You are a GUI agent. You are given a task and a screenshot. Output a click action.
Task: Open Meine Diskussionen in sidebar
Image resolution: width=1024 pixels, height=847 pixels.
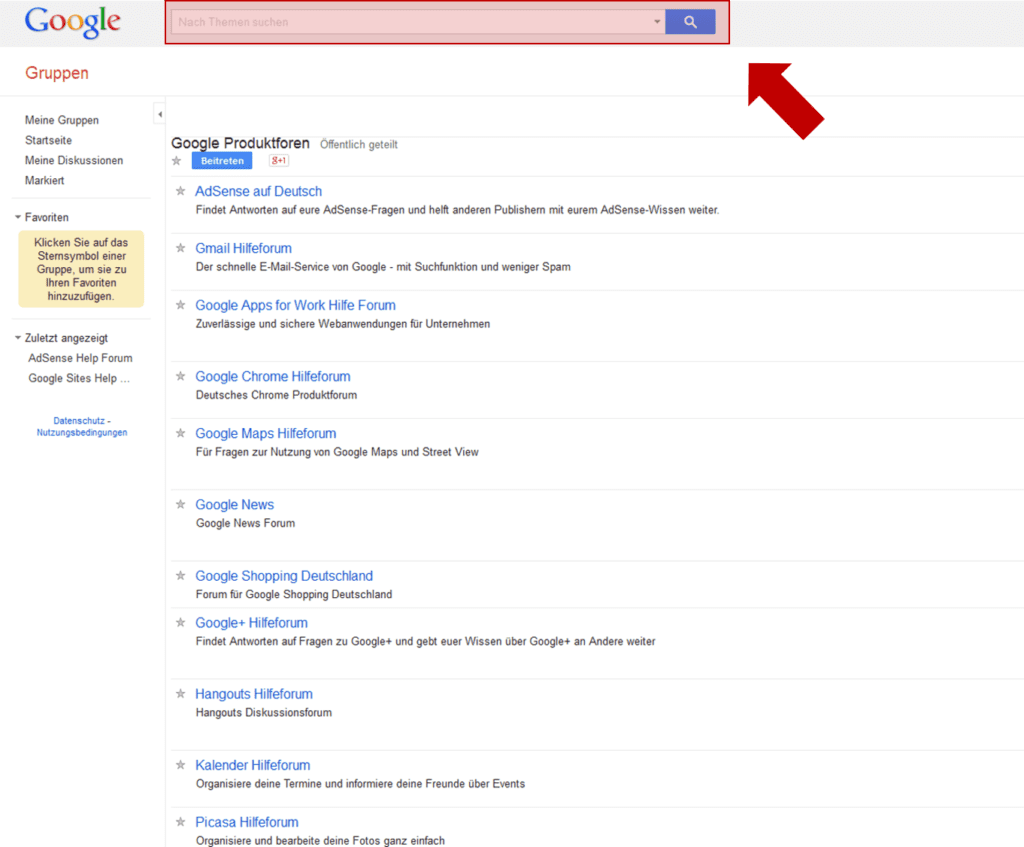(x=74, y=161)
